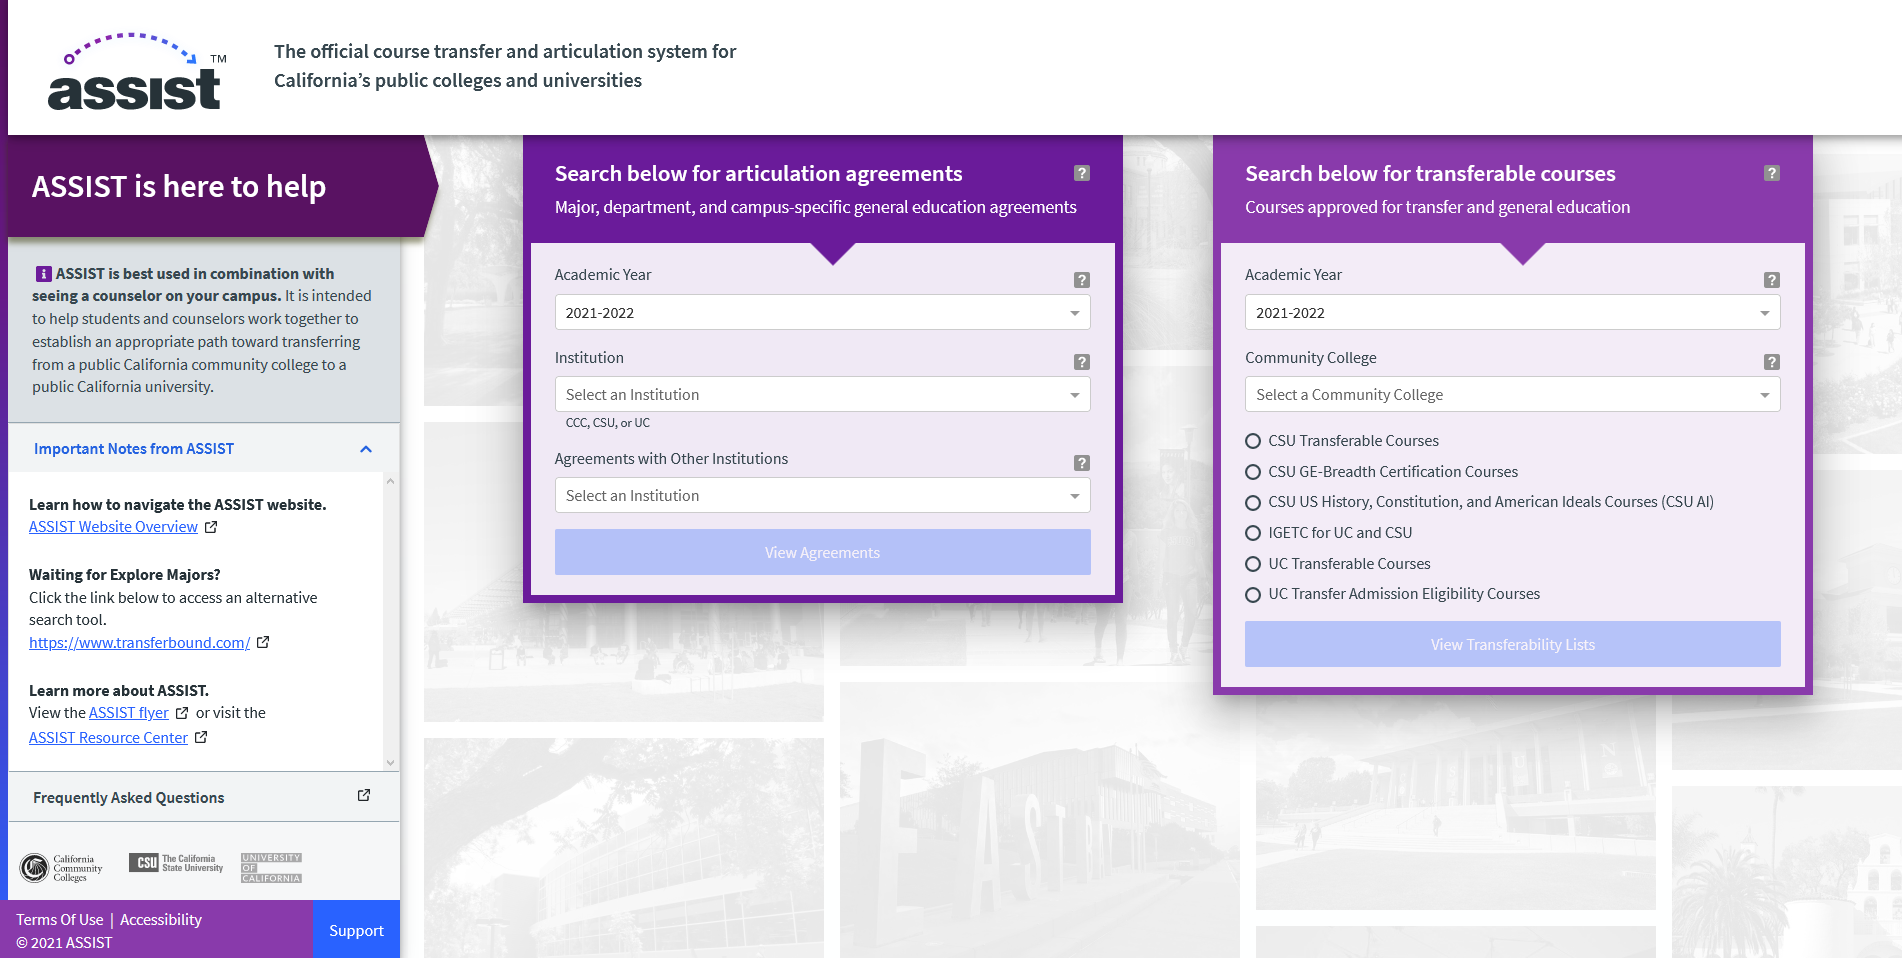
Task: Select CSU Transferable Courses radio option
Action: click(1252, 441)
